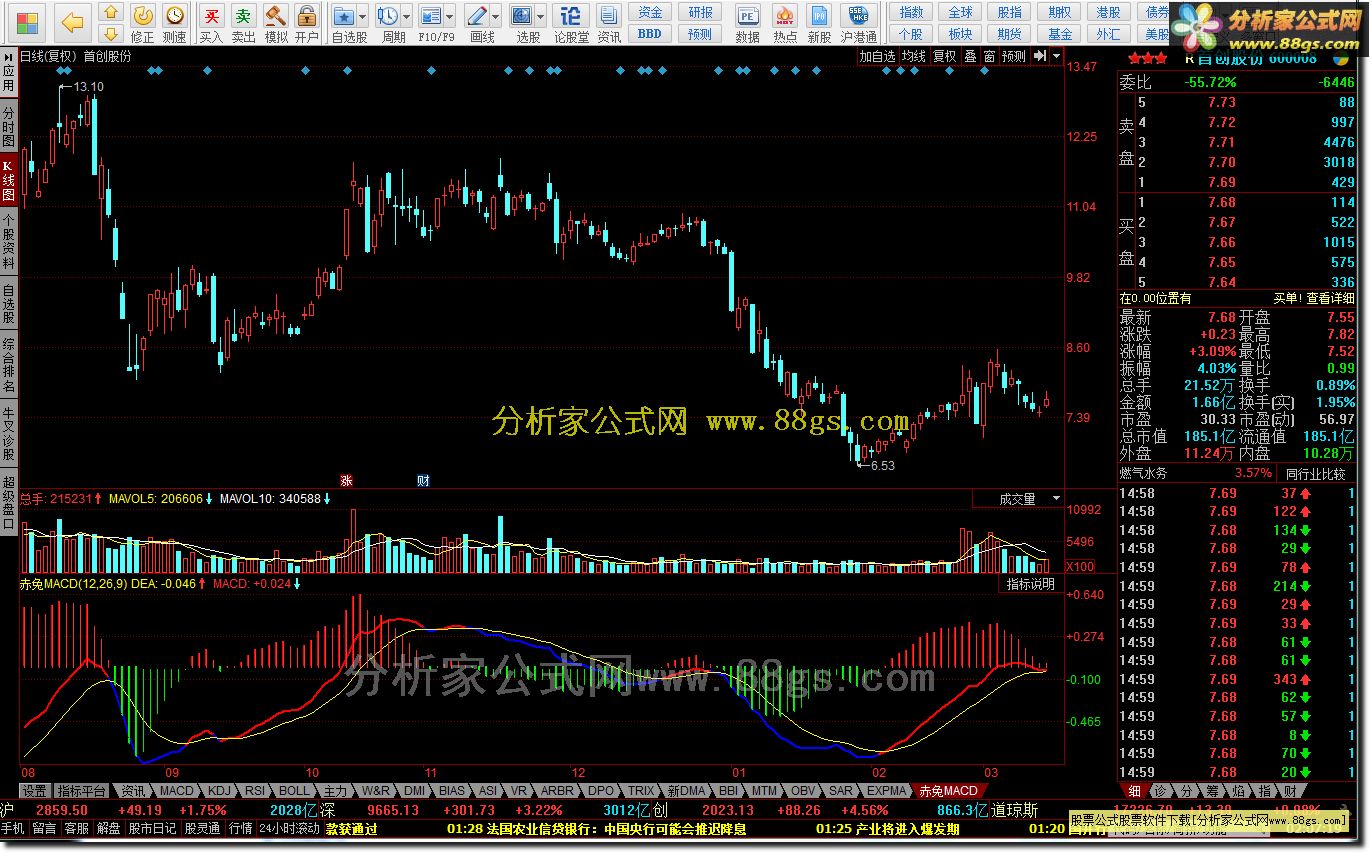Expand the 自选股 dropdown arrow
Screen dimensions: 1371x853
point(363,16)
